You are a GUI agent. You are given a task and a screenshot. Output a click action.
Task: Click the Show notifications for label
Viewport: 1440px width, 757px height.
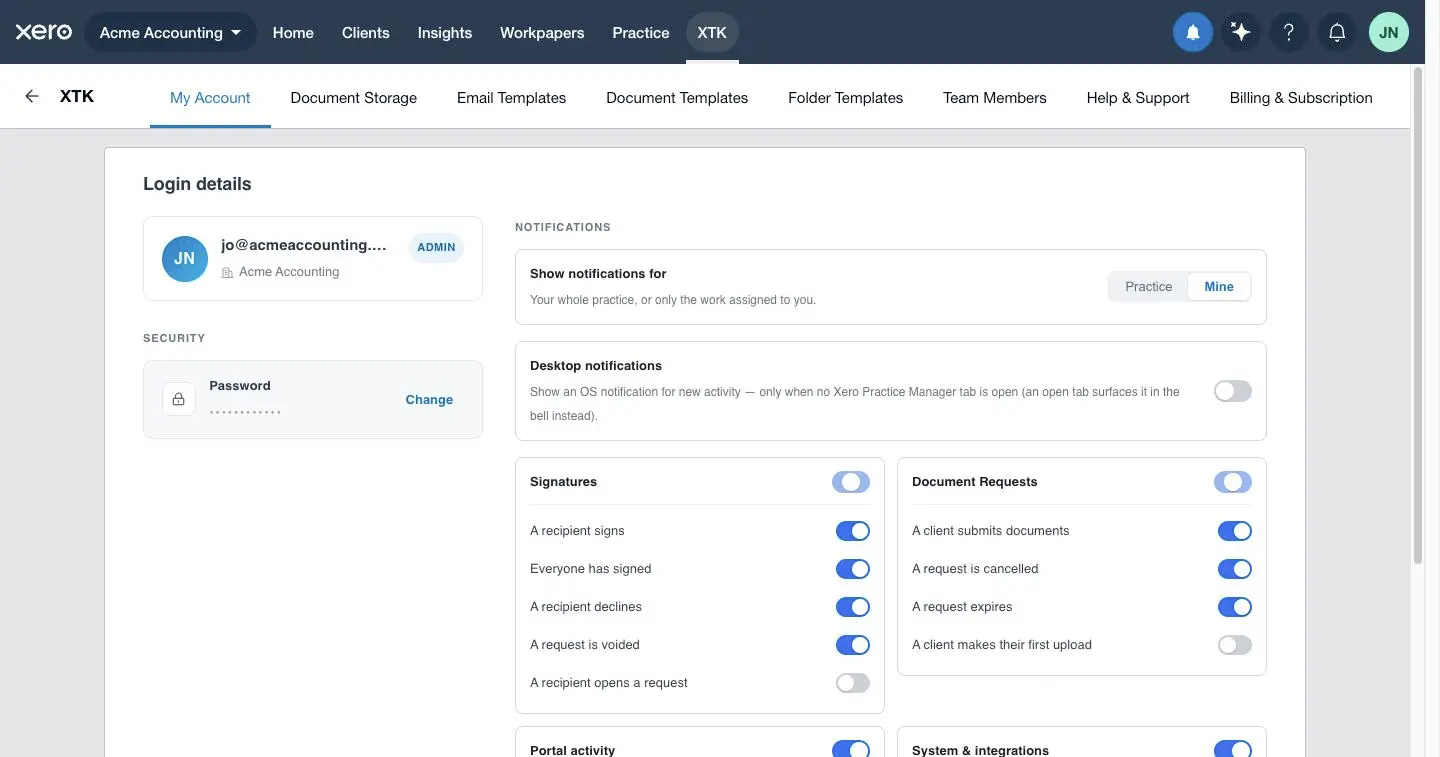click(598, 274)
